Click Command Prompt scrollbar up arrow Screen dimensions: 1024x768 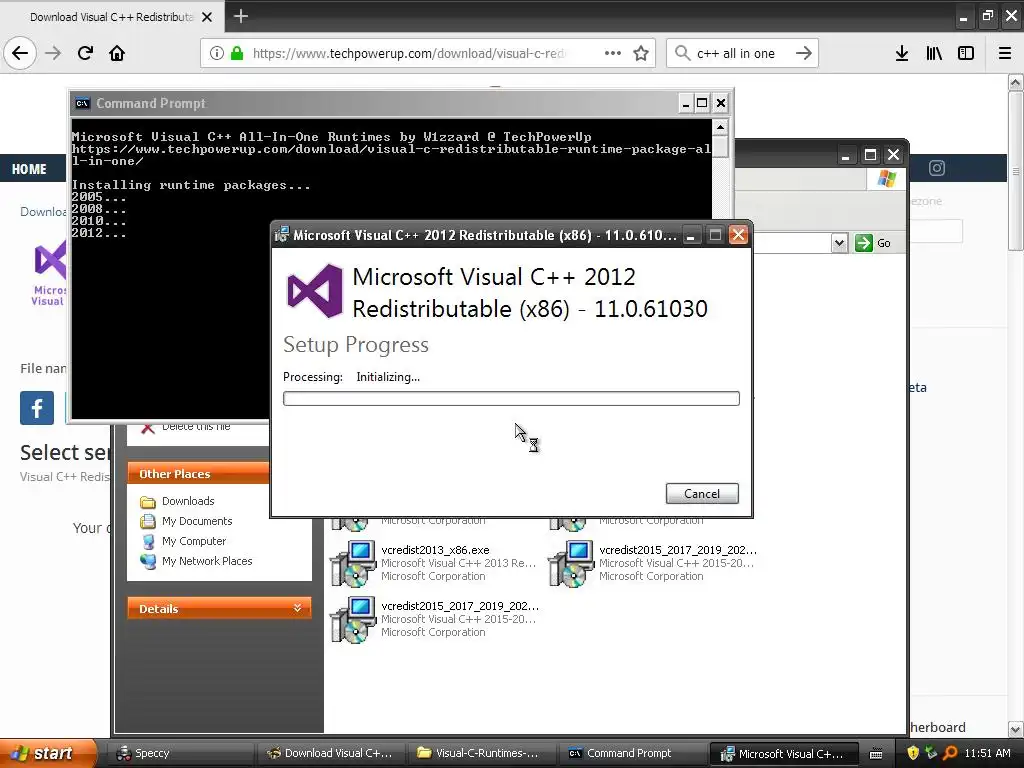coord(720,127)
